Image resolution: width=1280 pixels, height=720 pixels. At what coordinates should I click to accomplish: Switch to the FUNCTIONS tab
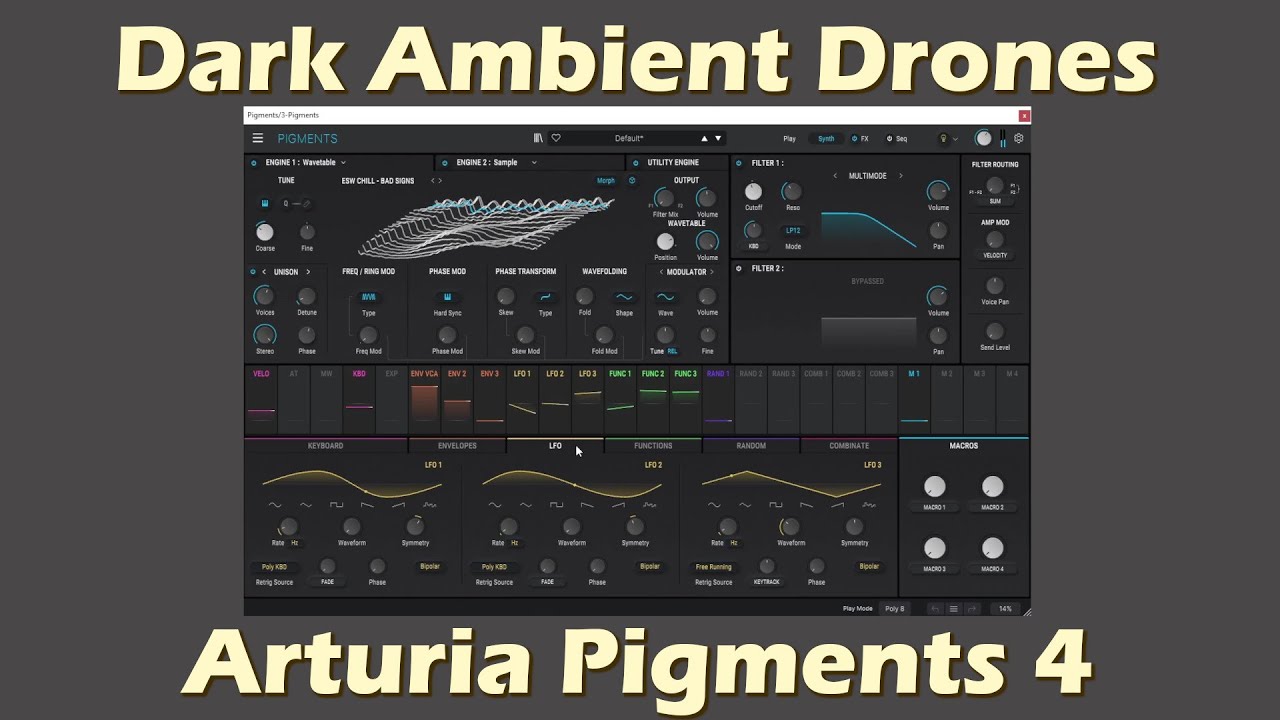tap(653, 445)
